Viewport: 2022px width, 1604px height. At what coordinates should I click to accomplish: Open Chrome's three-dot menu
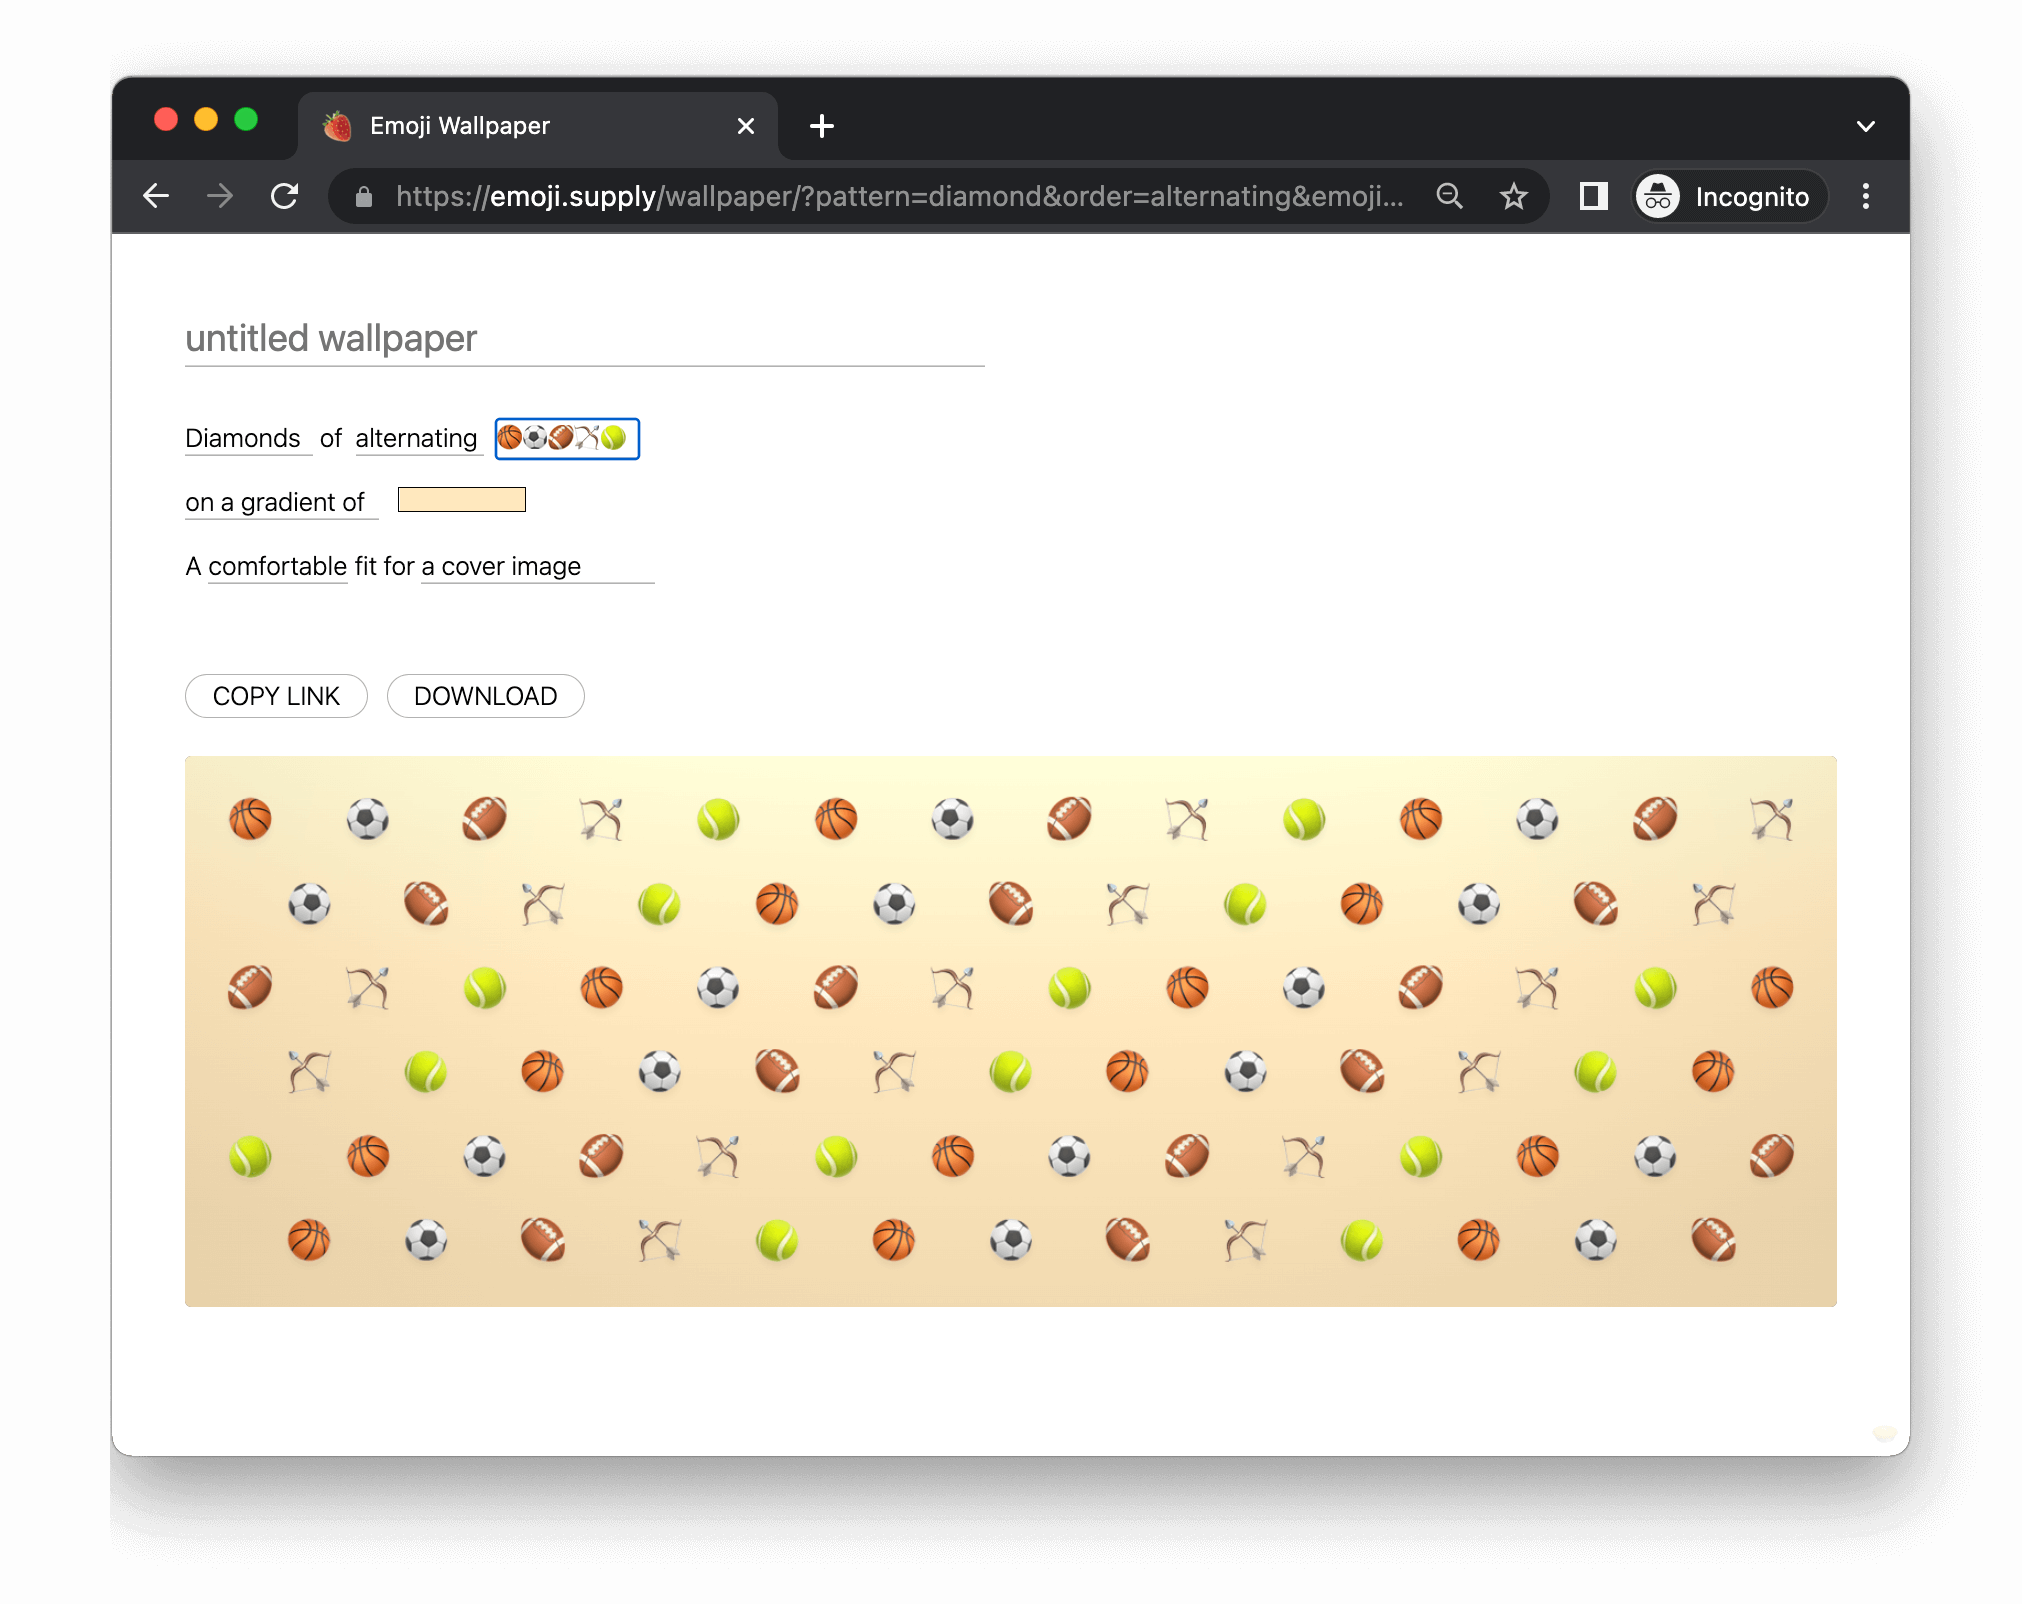click(1865, 196)
